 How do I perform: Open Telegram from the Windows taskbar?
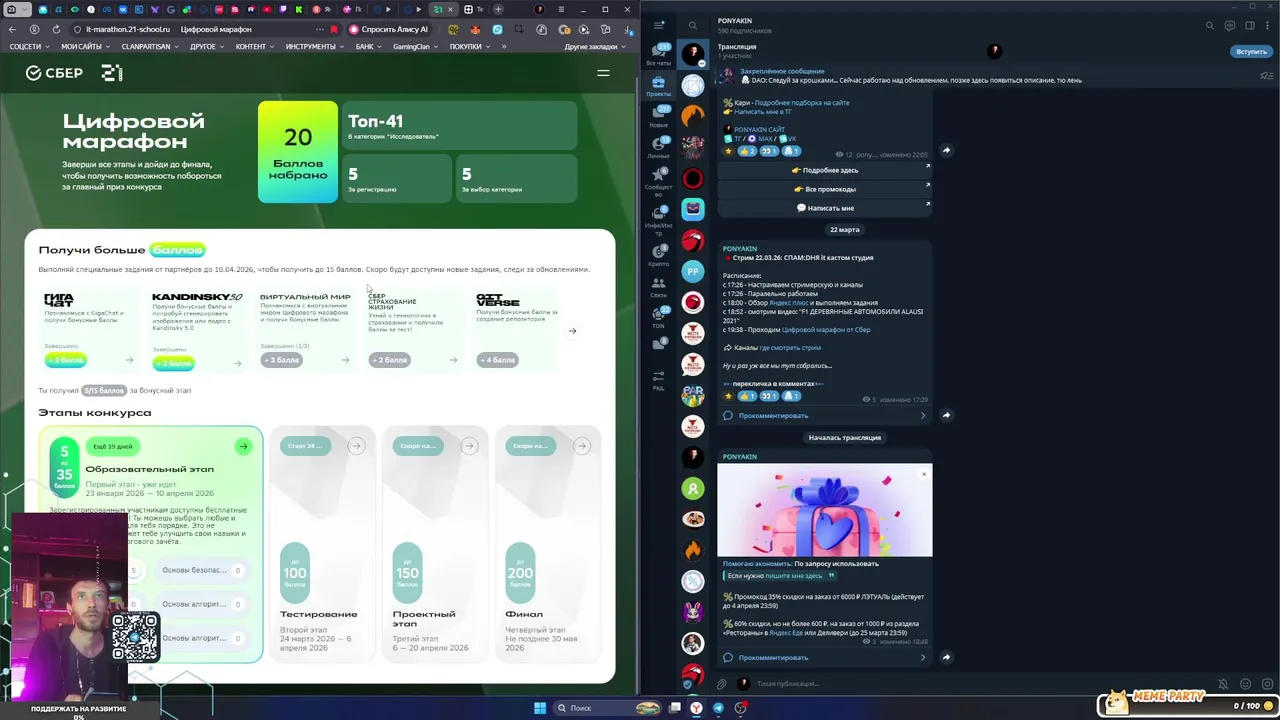click(x=718, y=708)
